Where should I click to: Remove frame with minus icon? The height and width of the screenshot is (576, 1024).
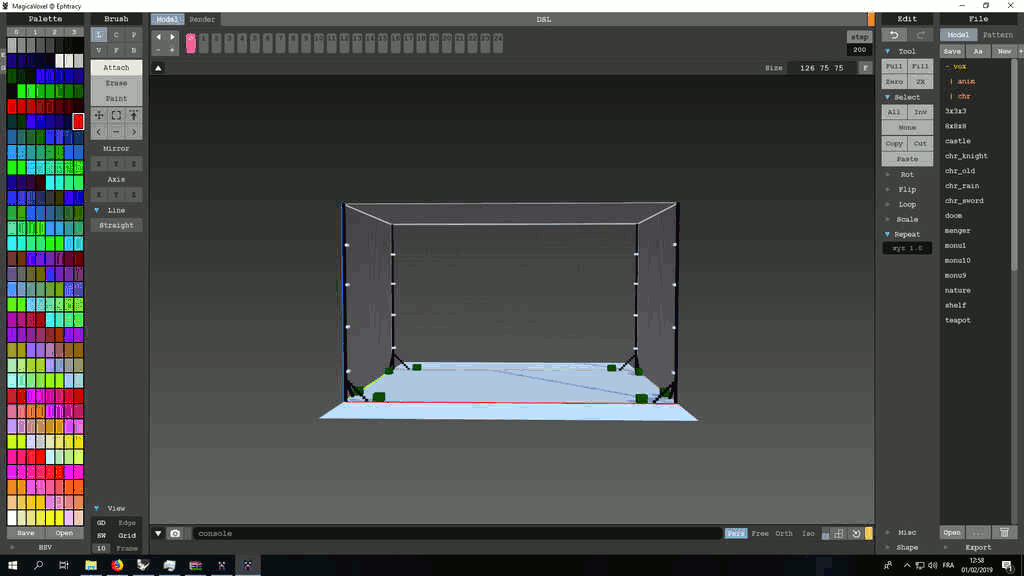158,50
